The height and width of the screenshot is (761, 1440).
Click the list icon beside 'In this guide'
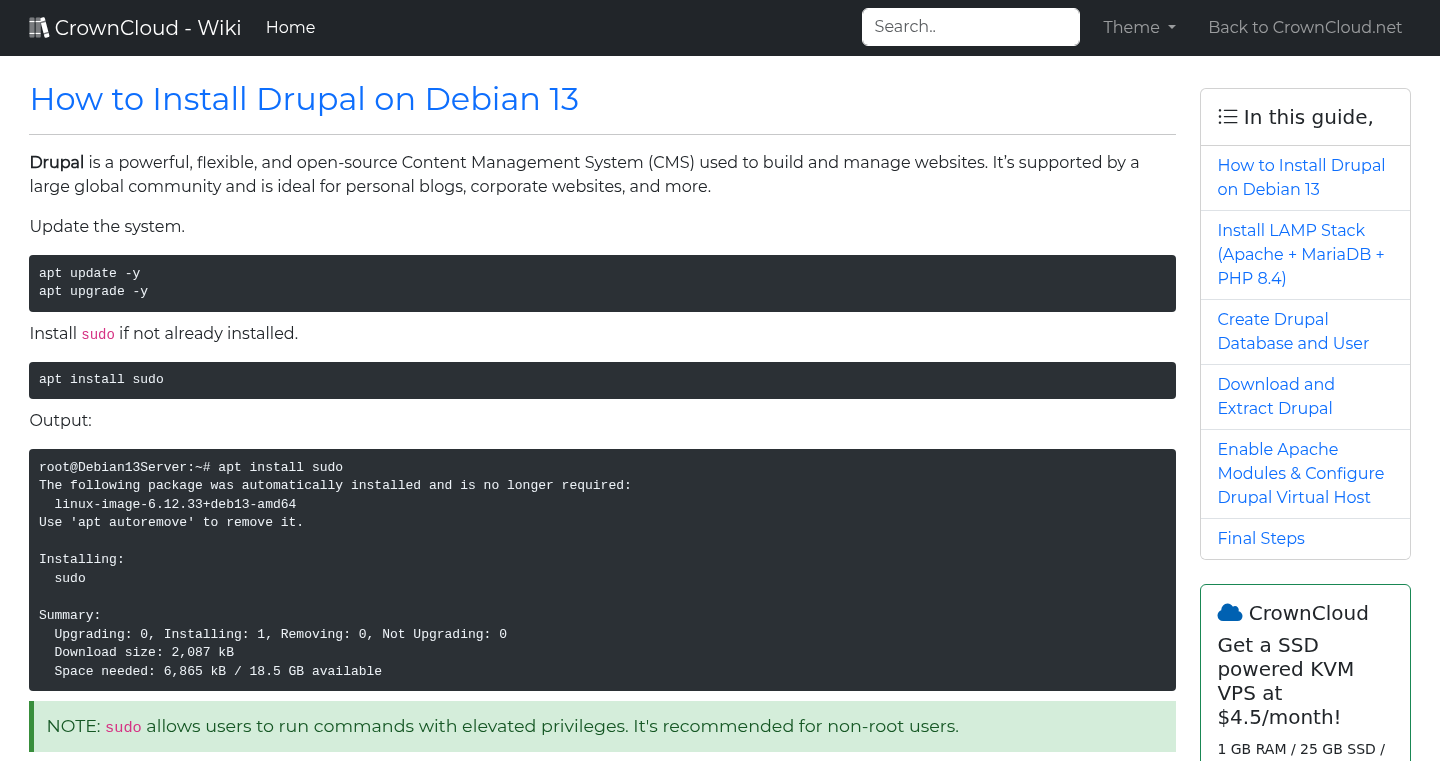pos(1227,116)
